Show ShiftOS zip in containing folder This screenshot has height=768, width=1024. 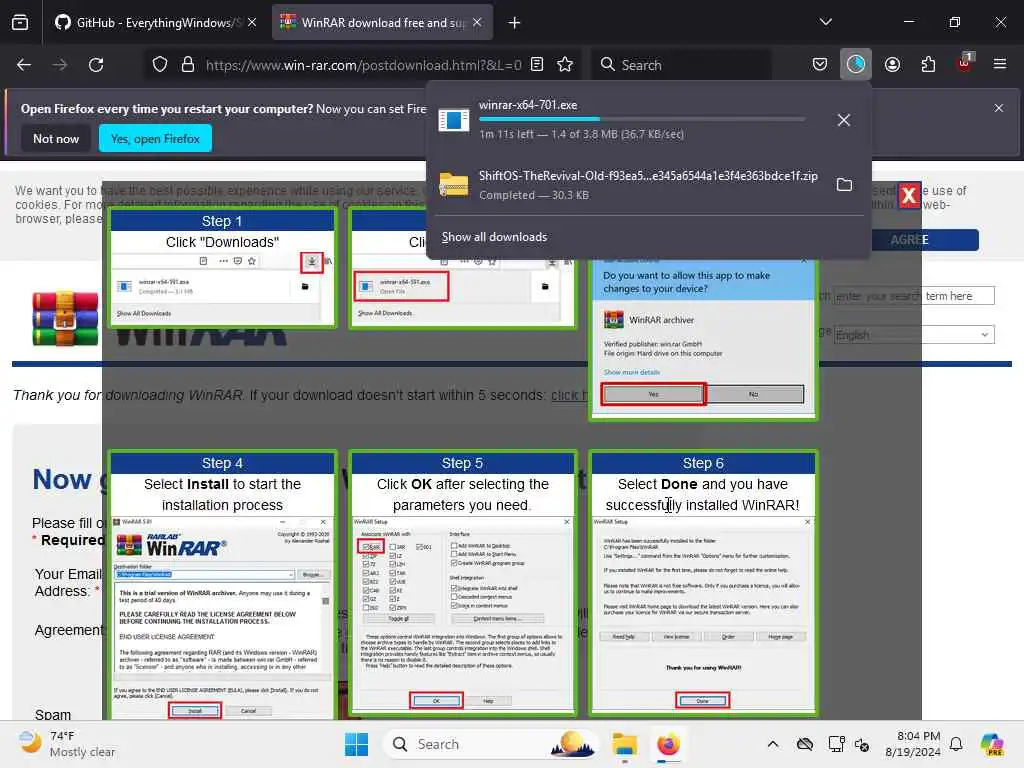(844, 185)
